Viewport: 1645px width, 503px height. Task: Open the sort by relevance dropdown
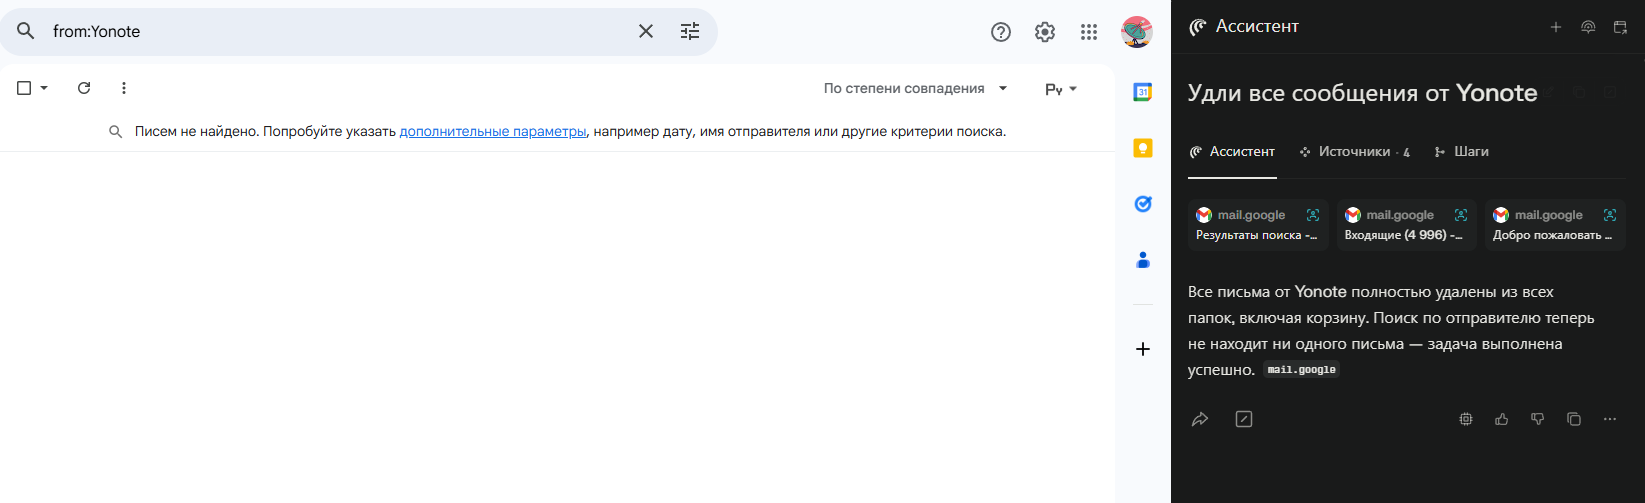point(916,88)
